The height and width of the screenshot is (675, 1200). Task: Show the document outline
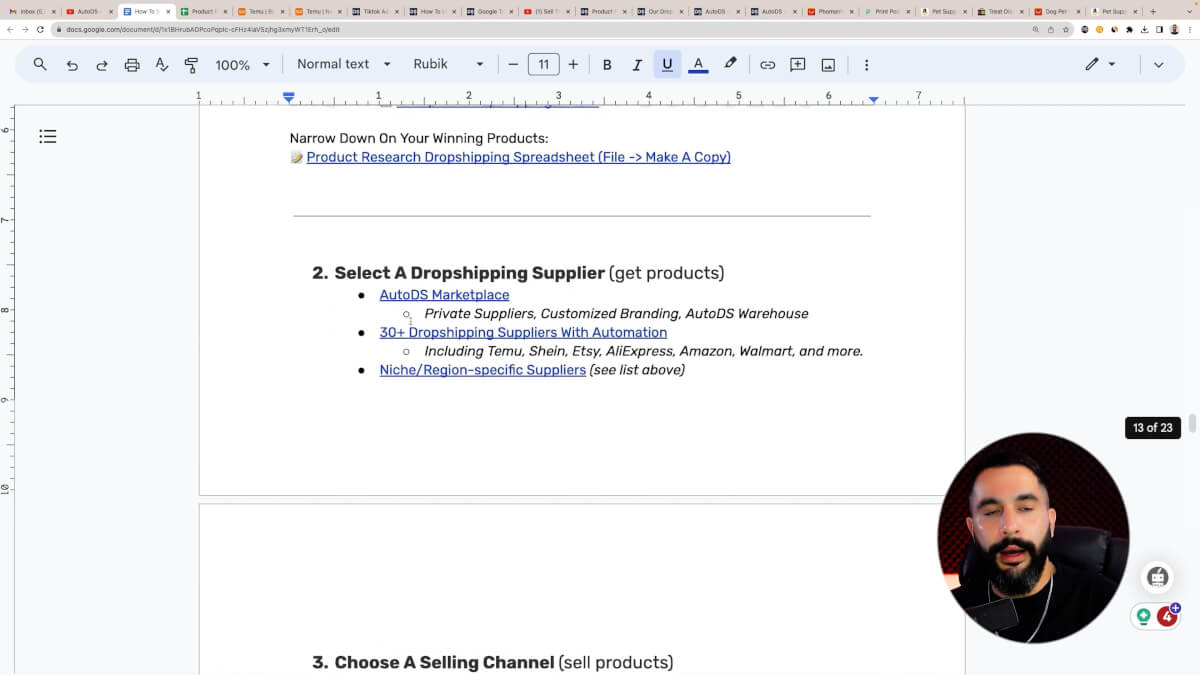point(48,136)
